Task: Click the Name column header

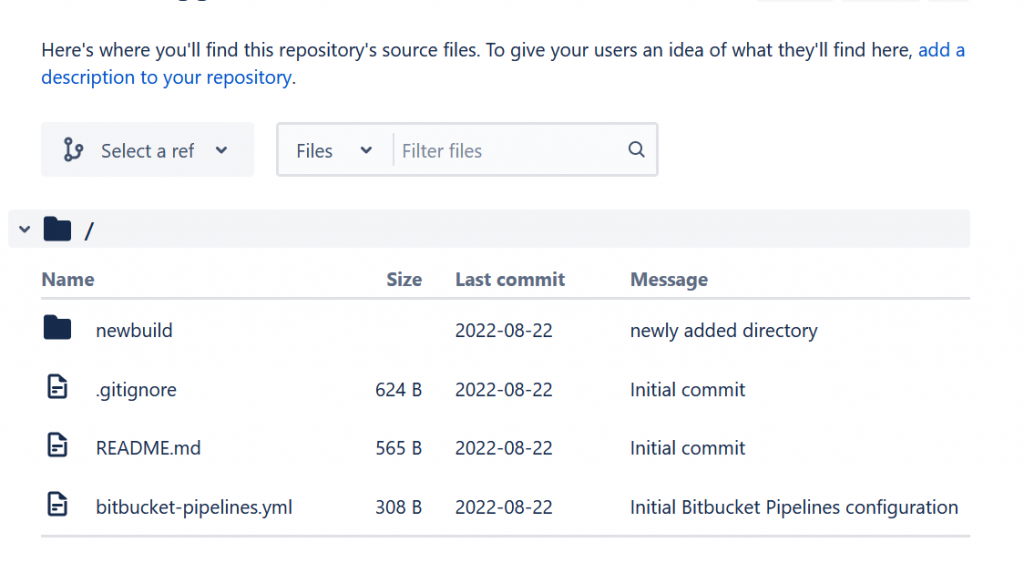Action: pyautogui.click(x=68, y=280)
